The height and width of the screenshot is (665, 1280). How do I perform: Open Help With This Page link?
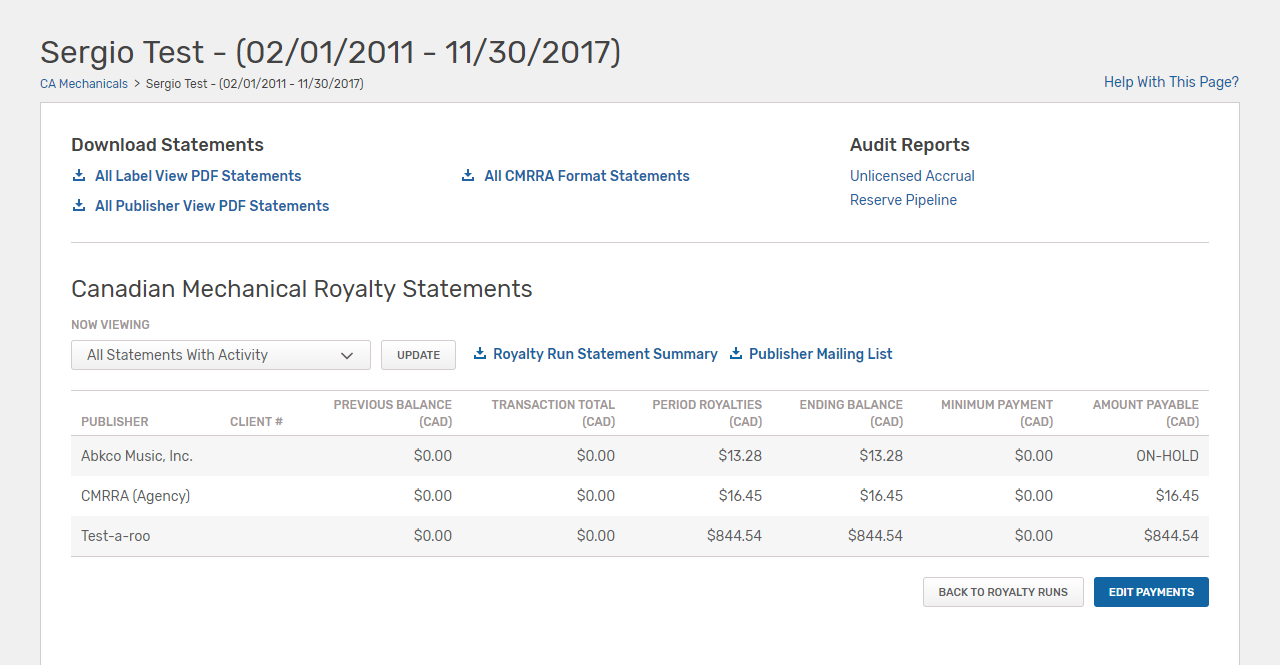click(1171, 82)
